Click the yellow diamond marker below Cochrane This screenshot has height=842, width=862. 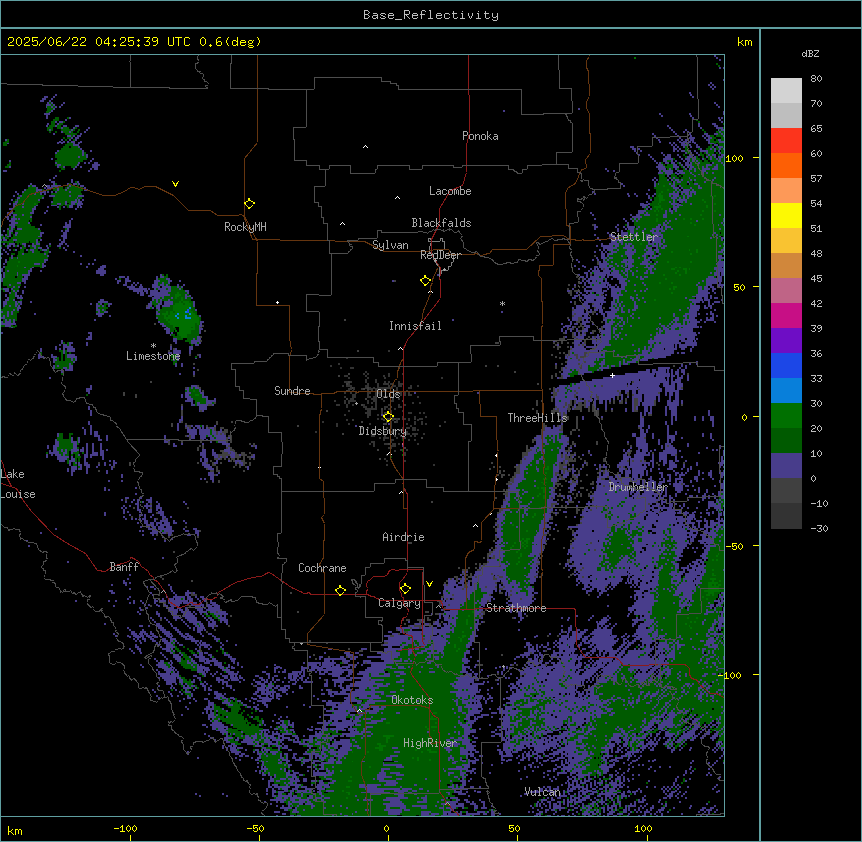(x=340, y=590)
